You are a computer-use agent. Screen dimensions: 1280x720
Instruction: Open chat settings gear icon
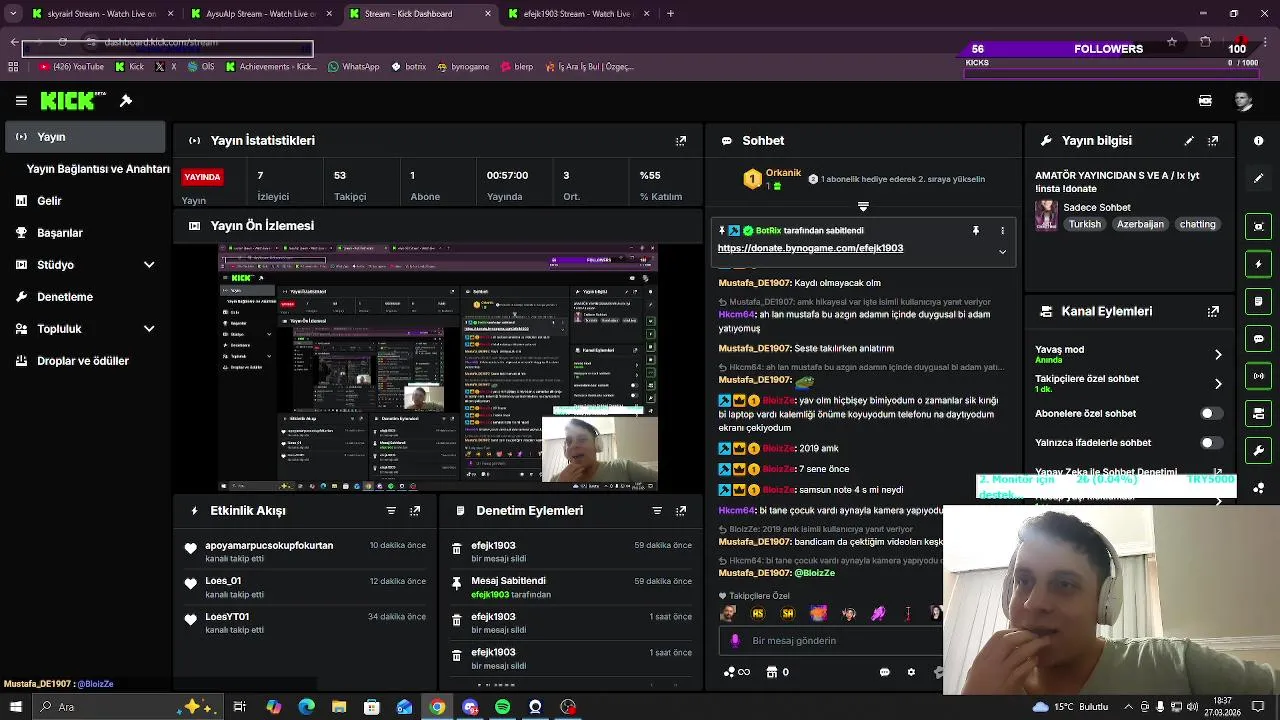coord(911,673)
